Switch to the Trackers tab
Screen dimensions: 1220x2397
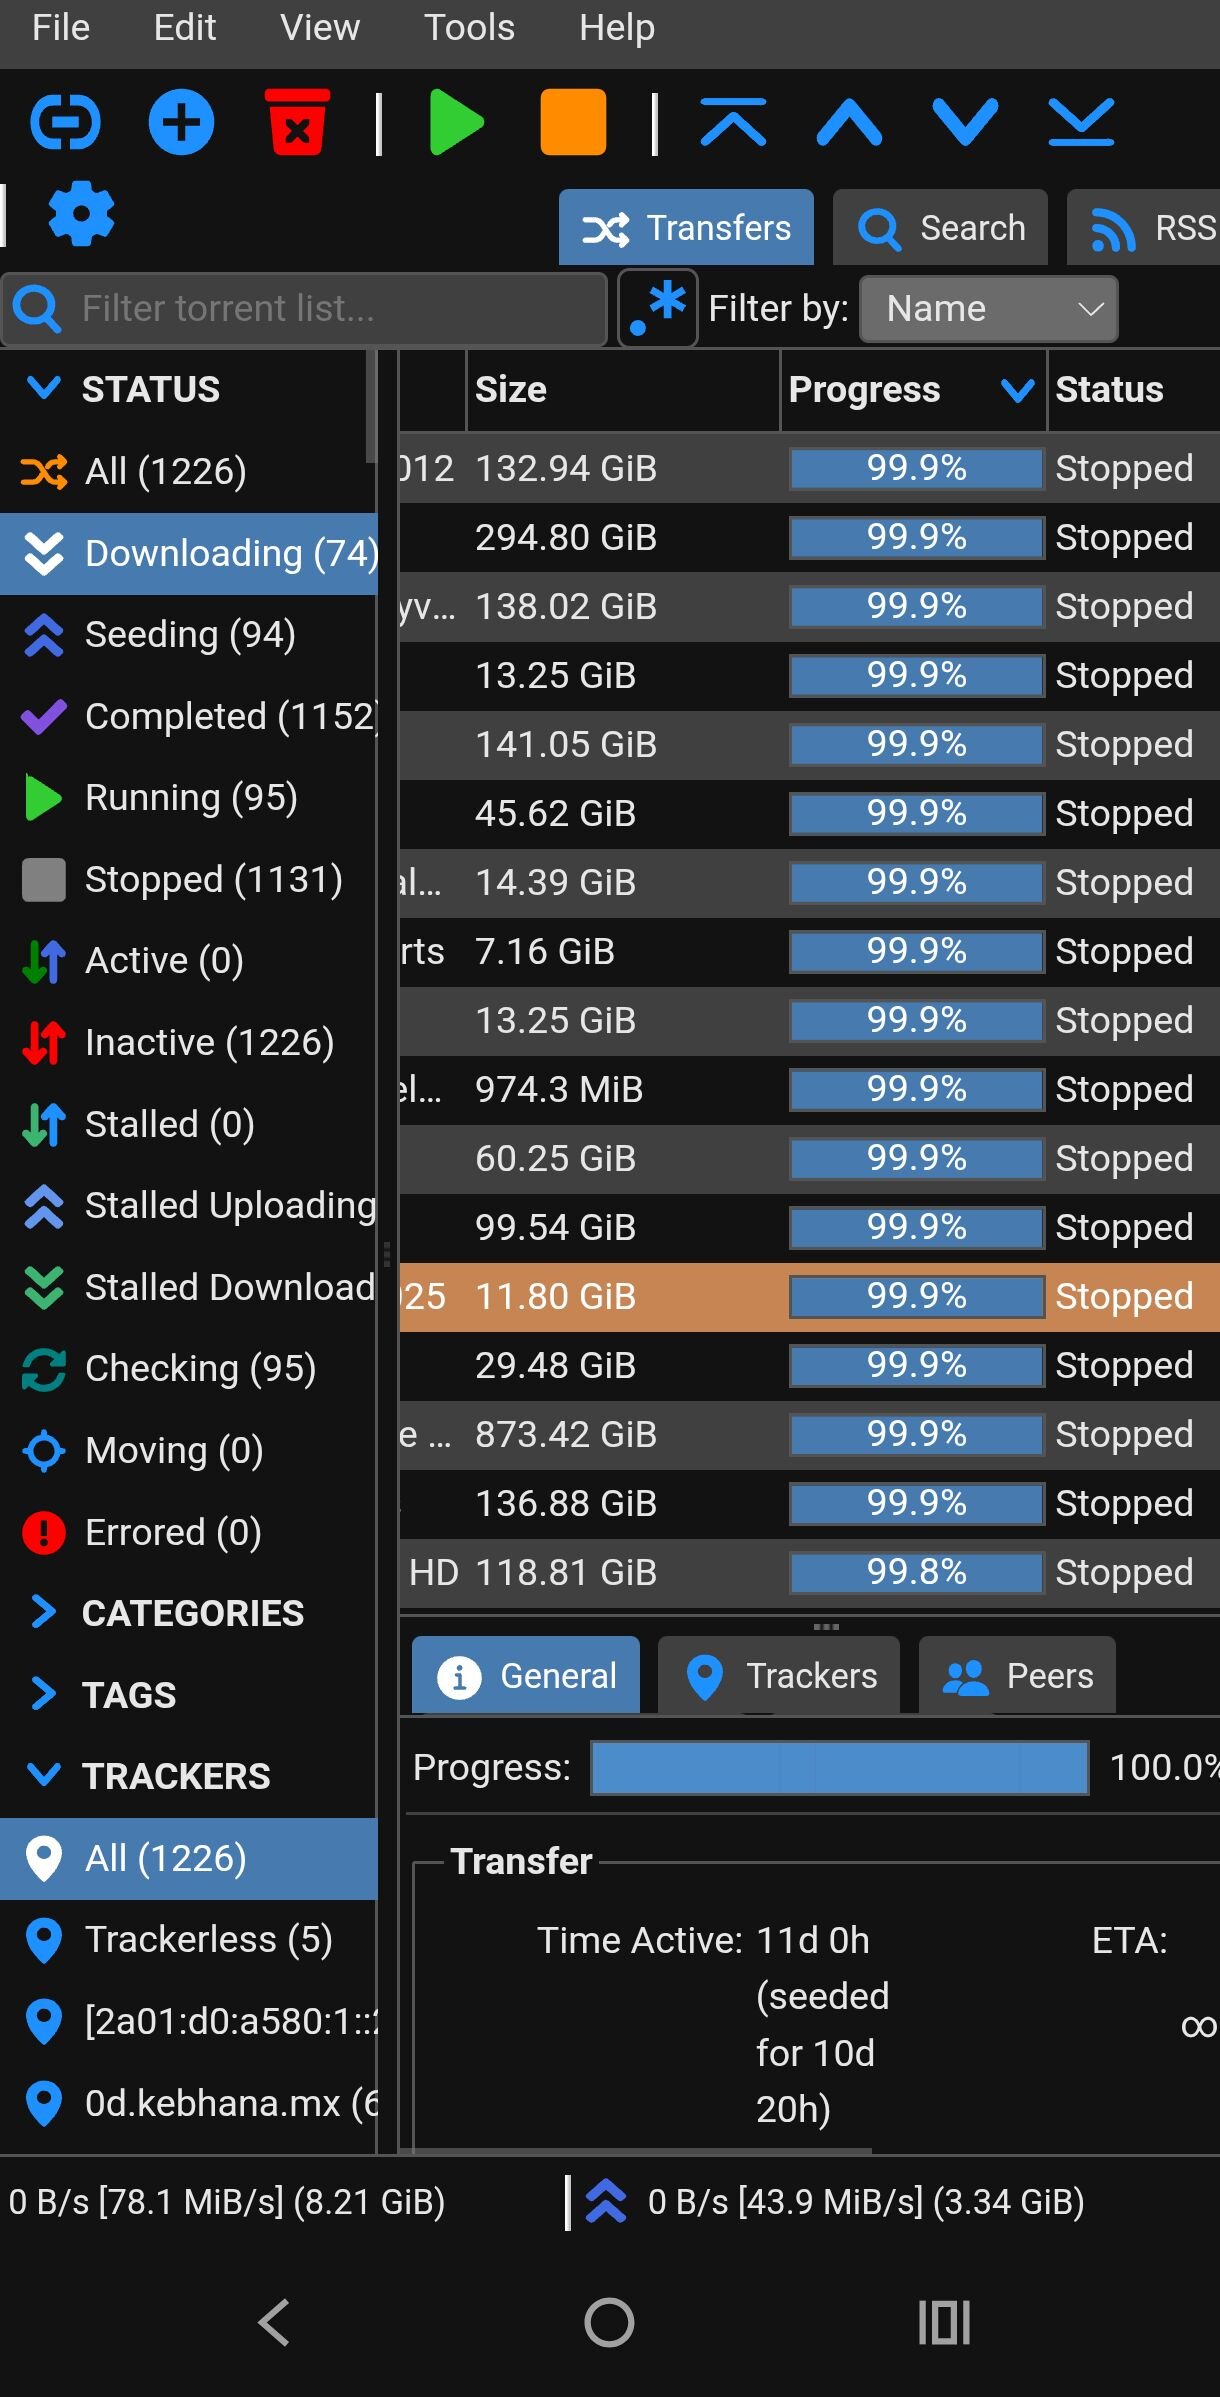tap(780, 1676)
